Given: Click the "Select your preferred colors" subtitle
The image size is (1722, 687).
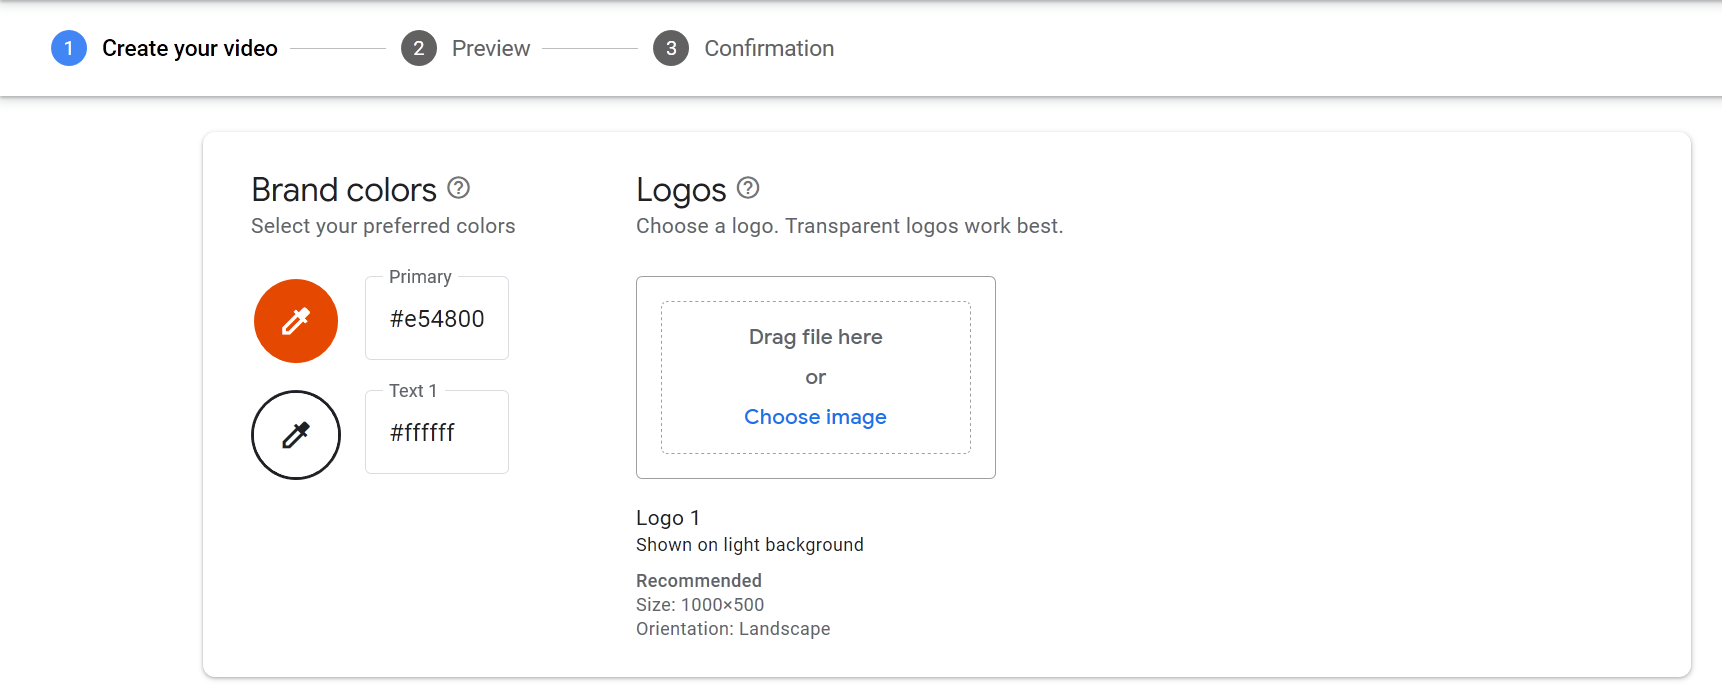Looking at the screenshot, I should tap(383, 226).
